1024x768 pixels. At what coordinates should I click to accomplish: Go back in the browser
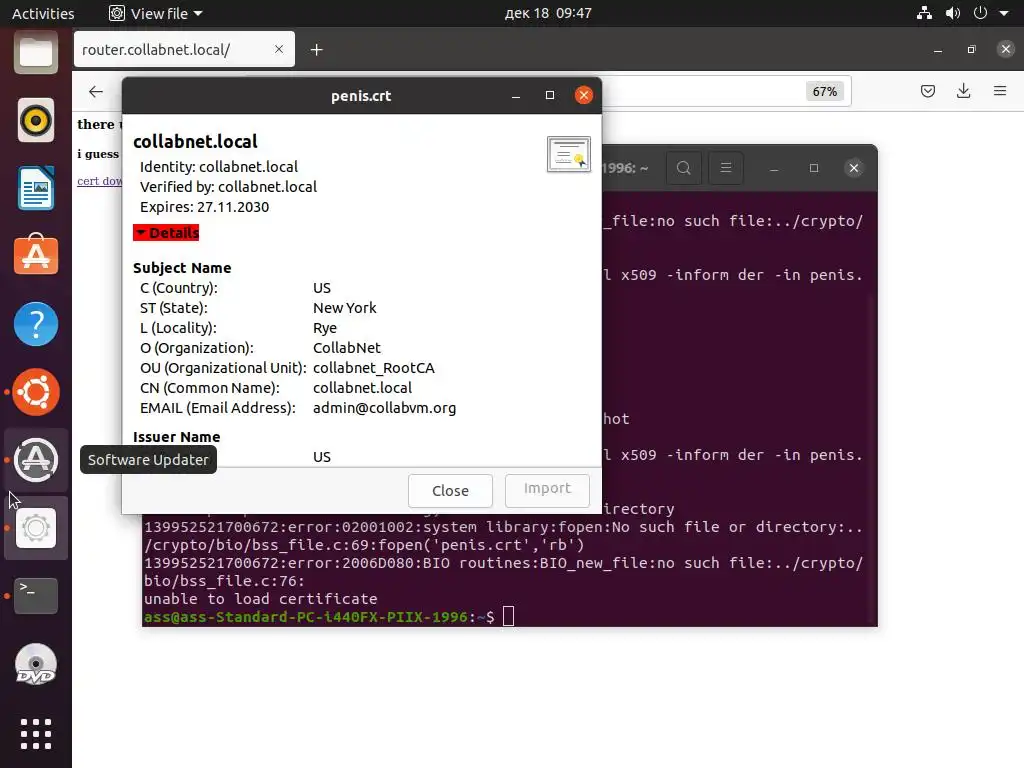coord(96,91)
